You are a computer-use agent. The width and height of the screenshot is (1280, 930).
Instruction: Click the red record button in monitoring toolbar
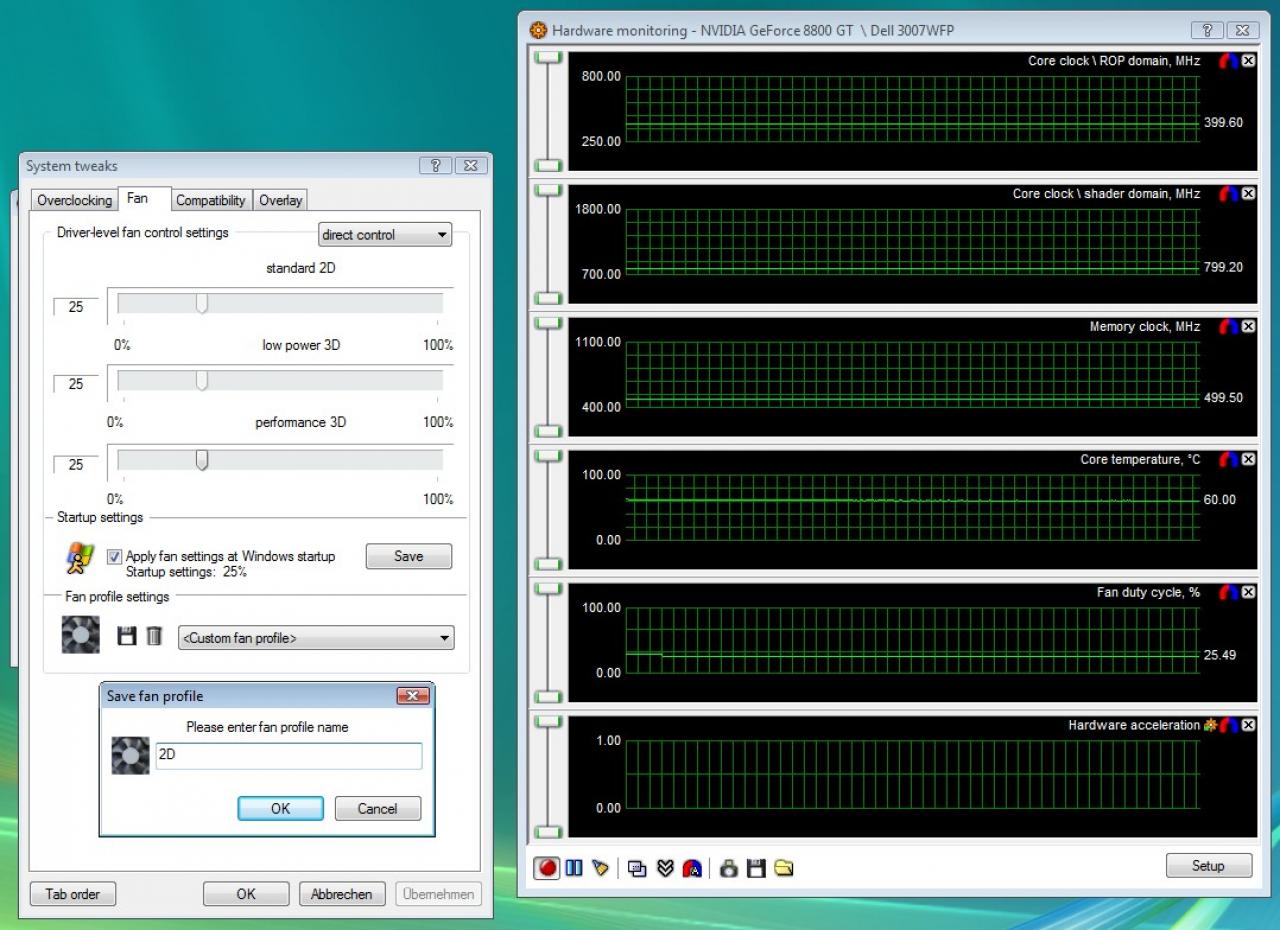pyautogui.click(x=547, y=868)
